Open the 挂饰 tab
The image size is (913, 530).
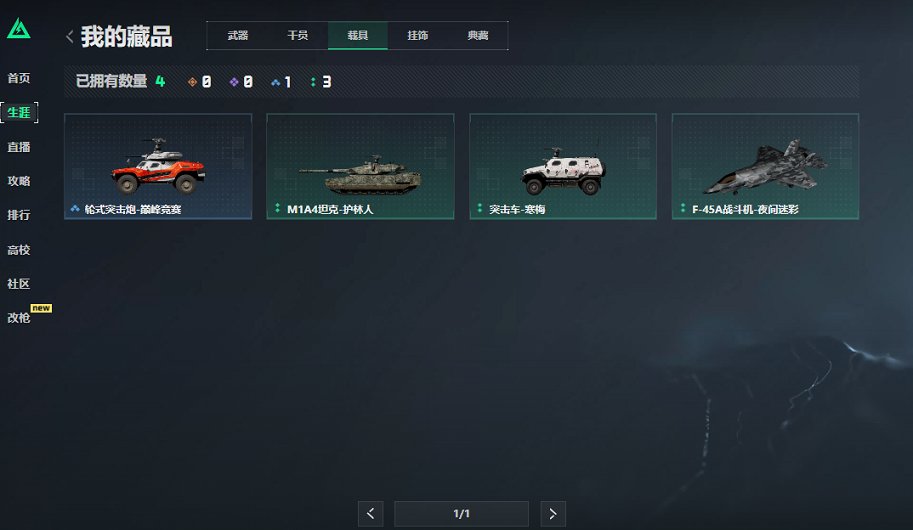pyautogui.click(x=417, y=36)
